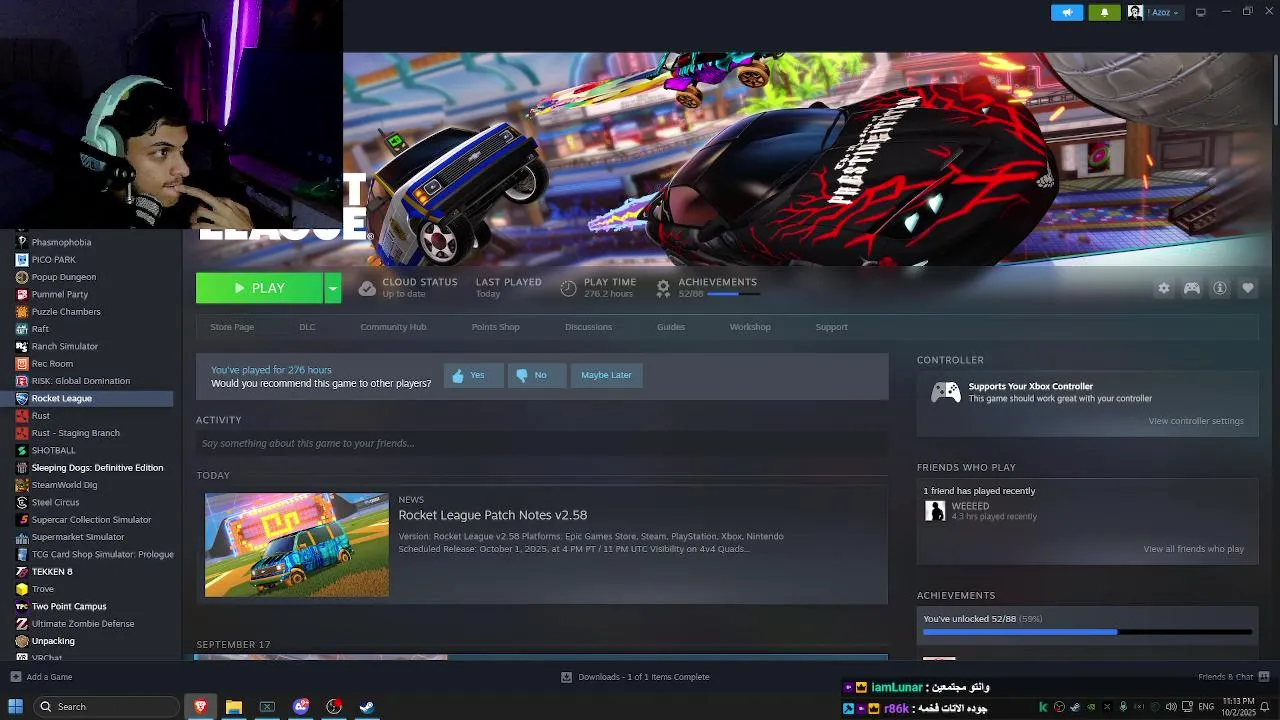Open the launch options arrow beside PLAY
This screenshot has height=720, width=1280.
333,288
